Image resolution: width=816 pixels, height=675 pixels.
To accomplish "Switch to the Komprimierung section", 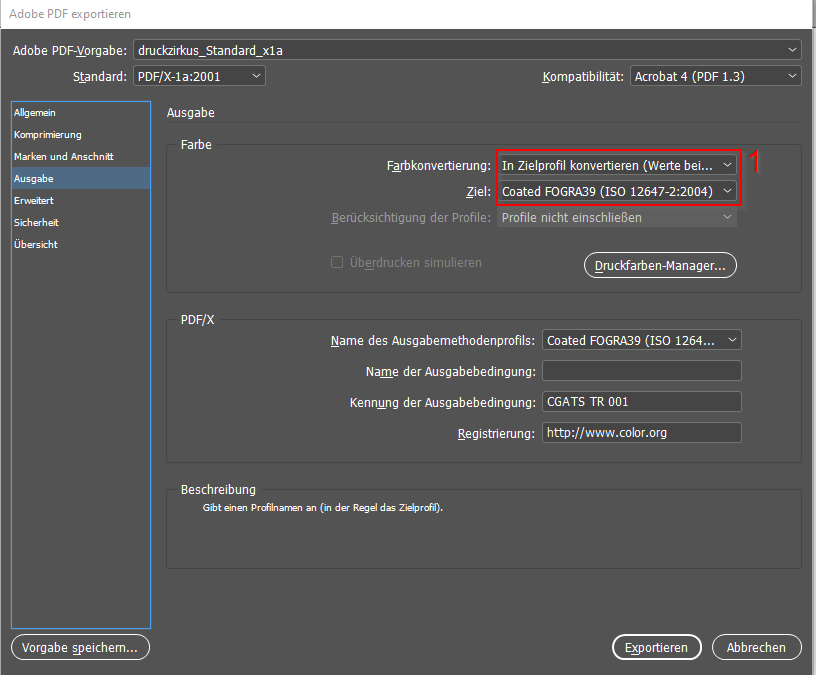I will pyautogui.click(x=48, y=135).
